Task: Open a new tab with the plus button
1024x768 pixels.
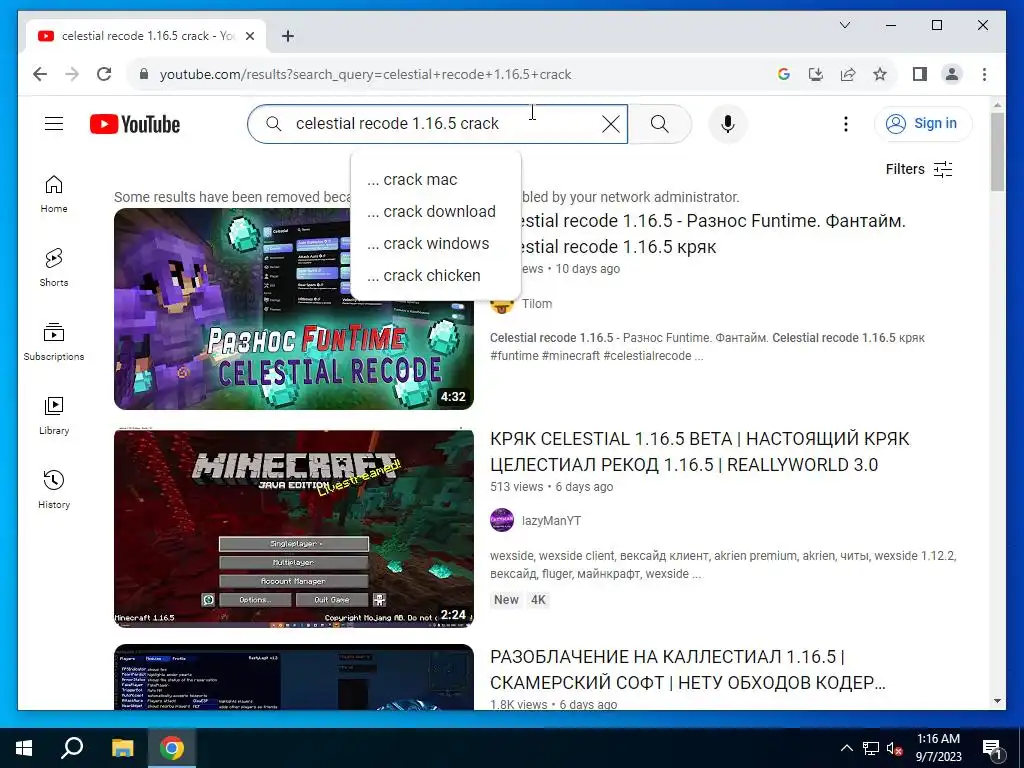Action: point(287,36)
